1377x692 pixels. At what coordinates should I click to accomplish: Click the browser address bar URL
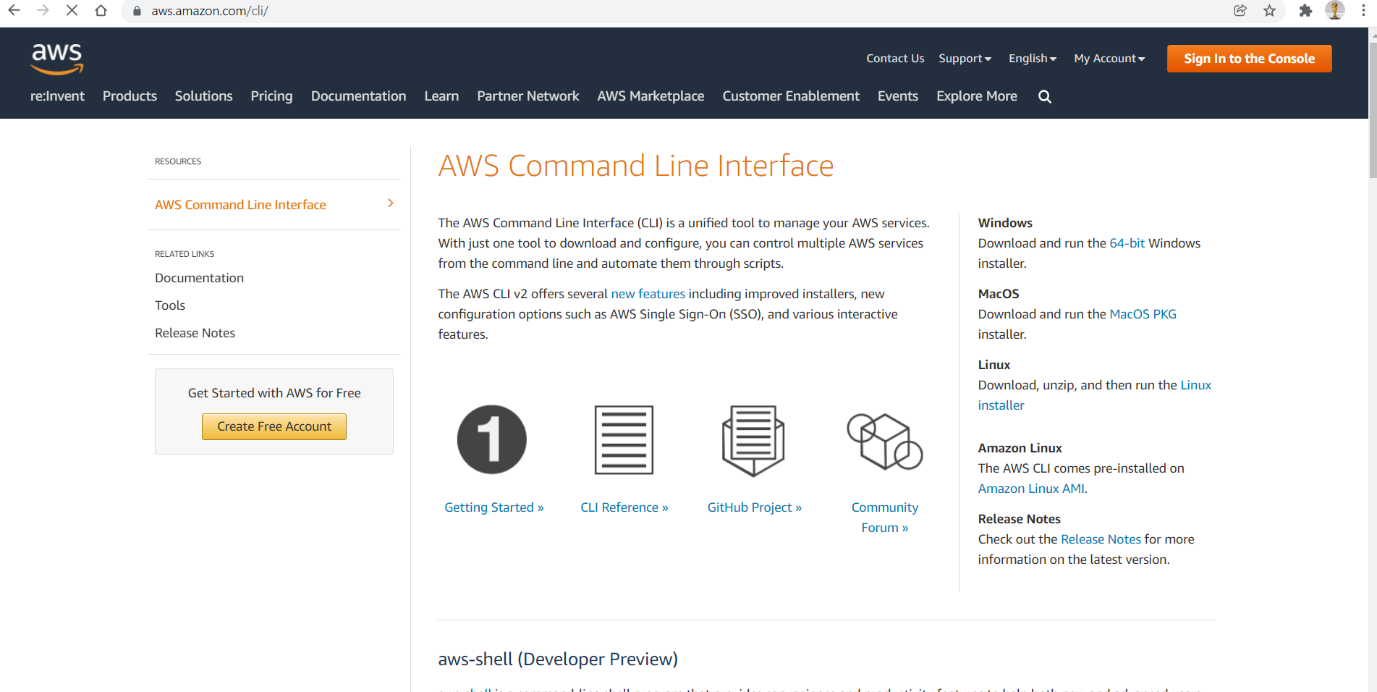point(210,11)
